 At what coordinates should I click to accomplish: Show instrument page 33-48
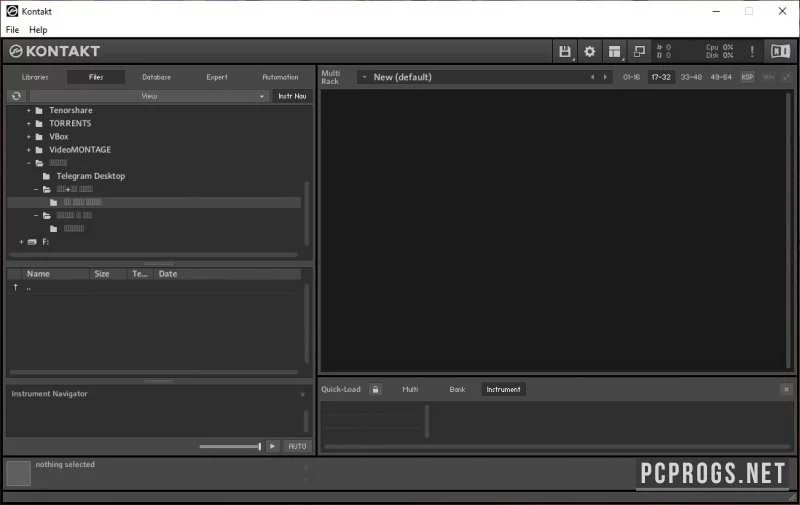tap(691, 77)
